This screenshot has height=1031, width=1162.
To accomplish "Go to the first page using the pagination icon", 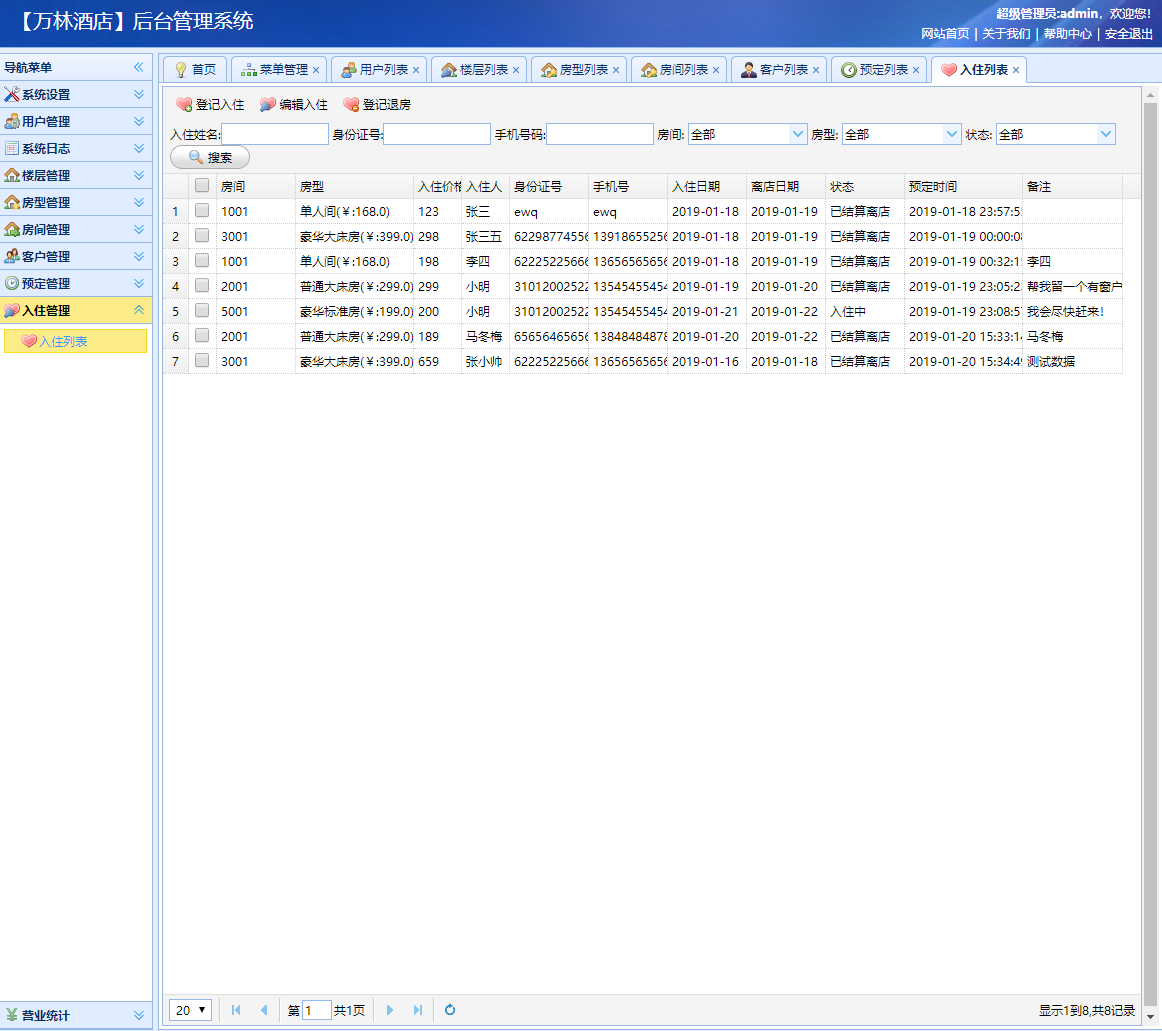I will [236, 1010].
